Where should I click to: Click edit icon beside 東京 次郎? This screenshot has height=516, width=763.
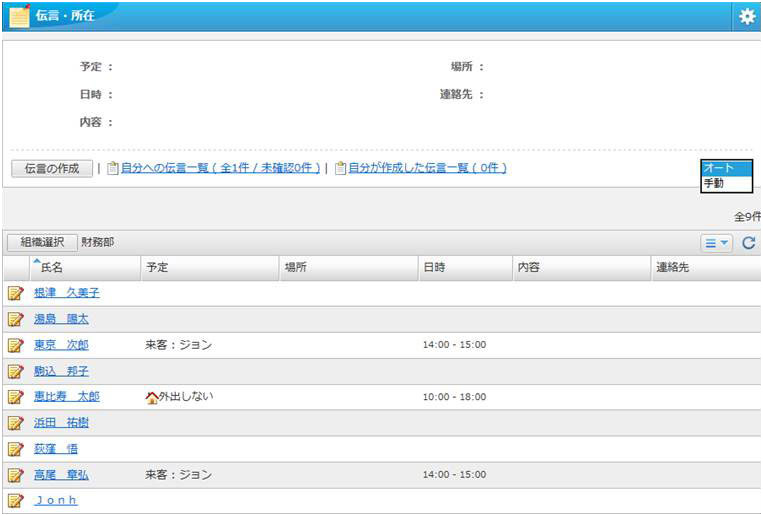click(15, 346)
